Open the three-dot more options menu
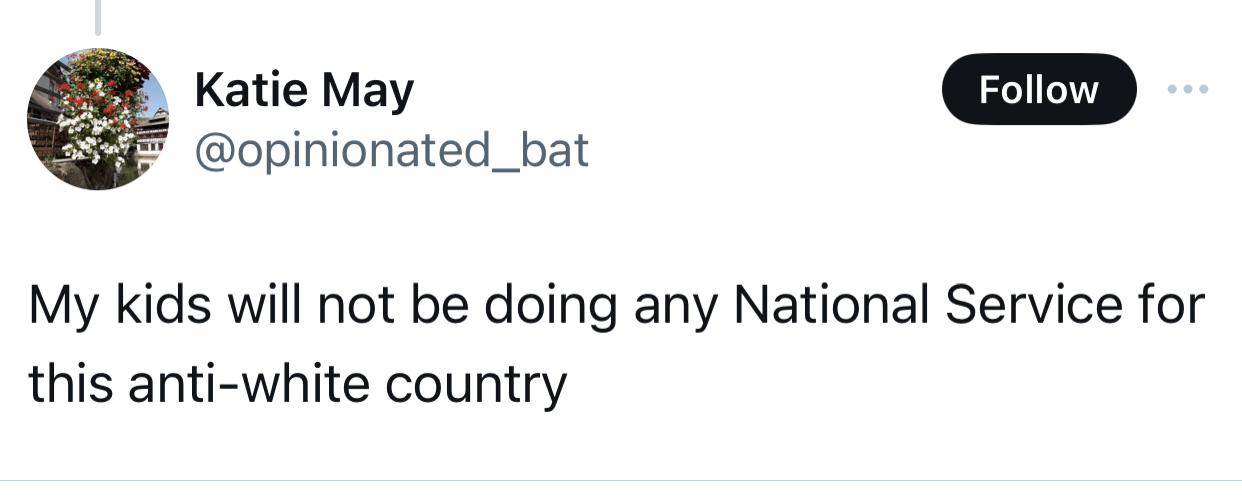Viewport: 1242px width, 504px height. click(1188, 90)
